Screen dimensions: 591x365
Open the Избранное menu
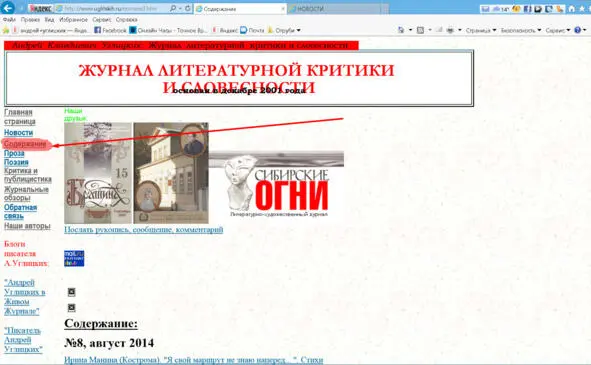(73, 20)
